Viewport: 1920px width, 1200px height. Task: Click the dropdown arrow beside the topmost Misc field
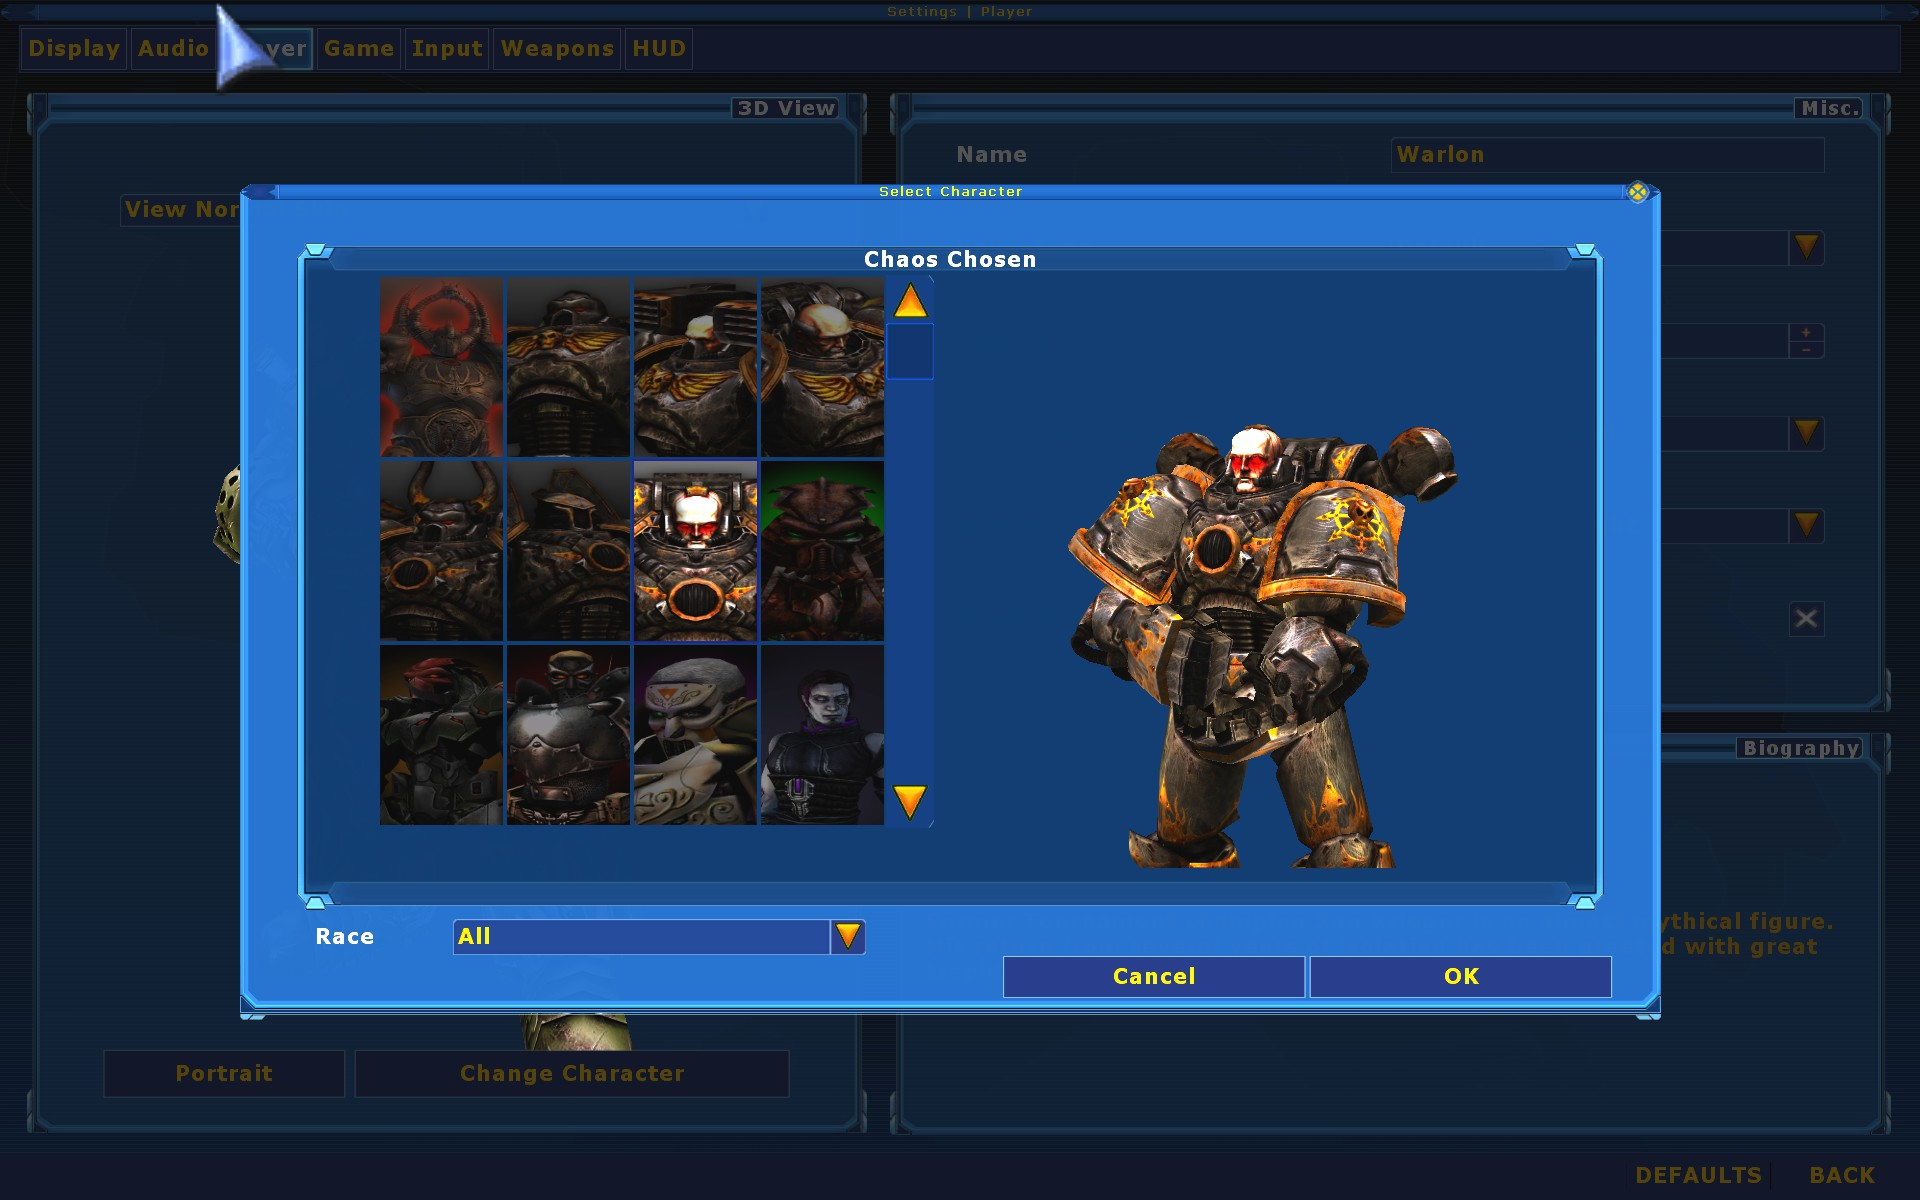tap(1806, 247)
